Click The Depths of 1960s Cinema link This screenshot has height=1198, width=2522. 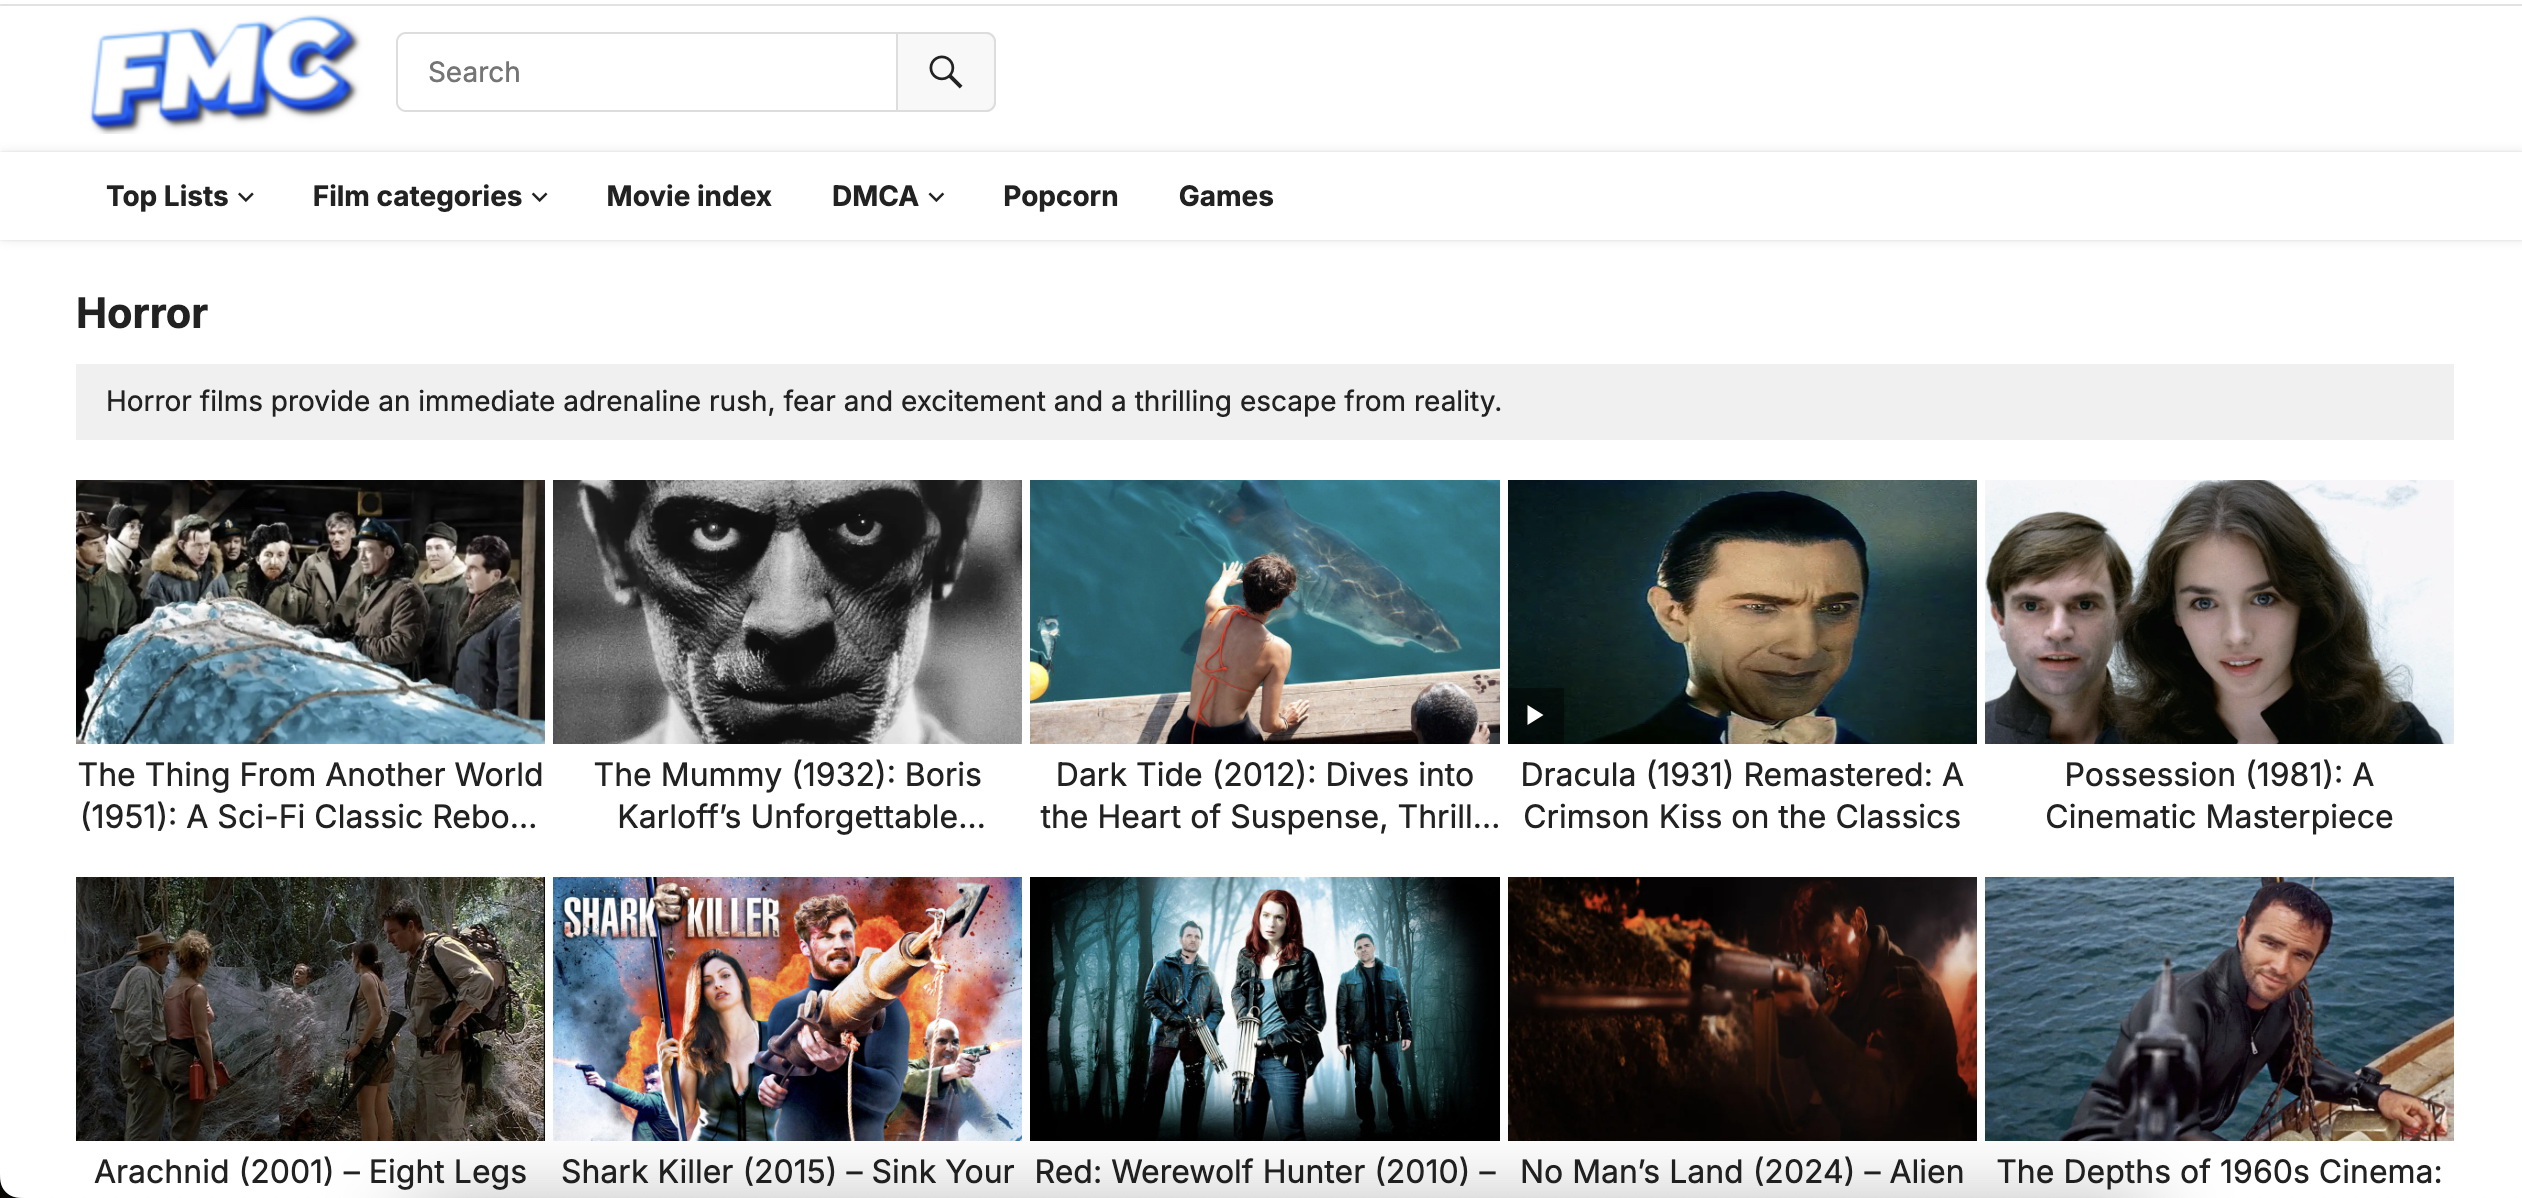click(2219, 1172)
